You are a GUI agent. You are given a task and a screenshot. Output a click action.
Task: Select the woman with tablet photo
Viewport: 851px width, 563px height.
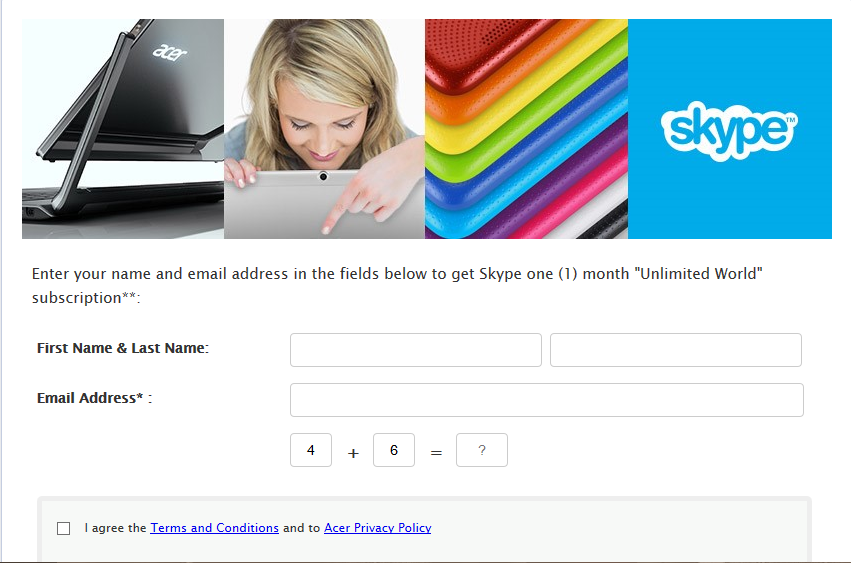[x=325, y=129]
